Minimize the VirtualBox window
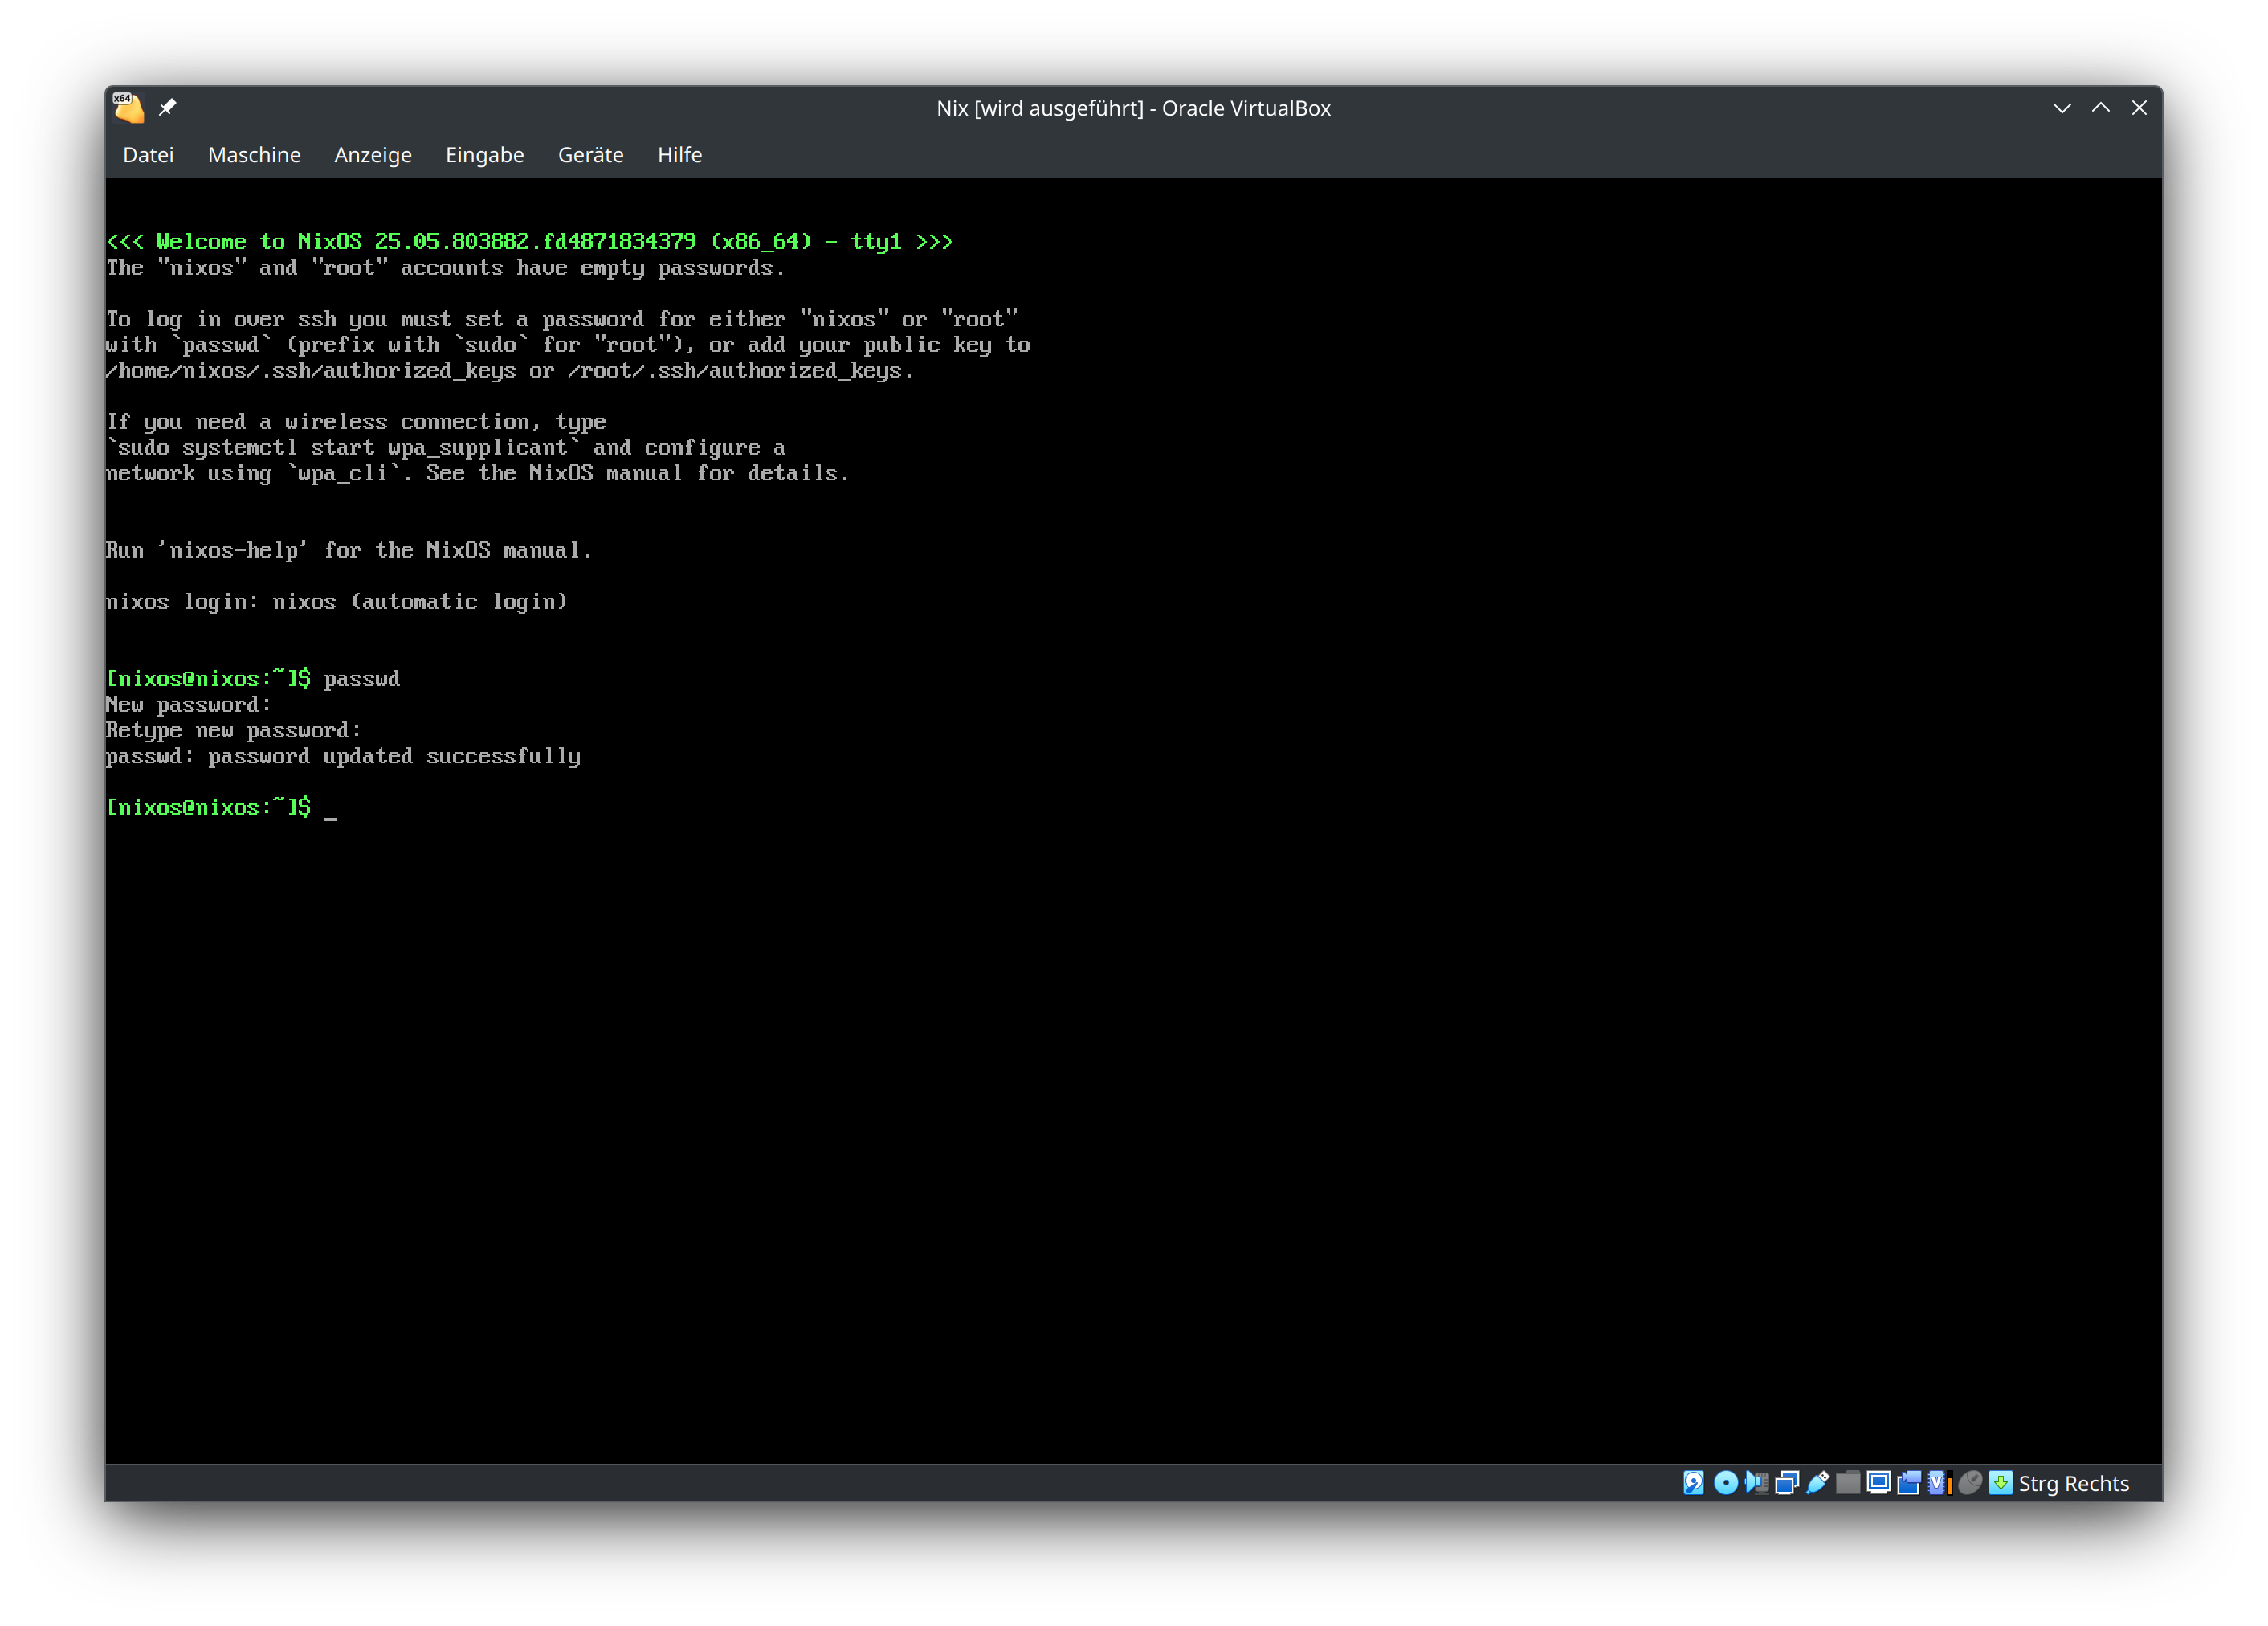 tap(2062, 108)
